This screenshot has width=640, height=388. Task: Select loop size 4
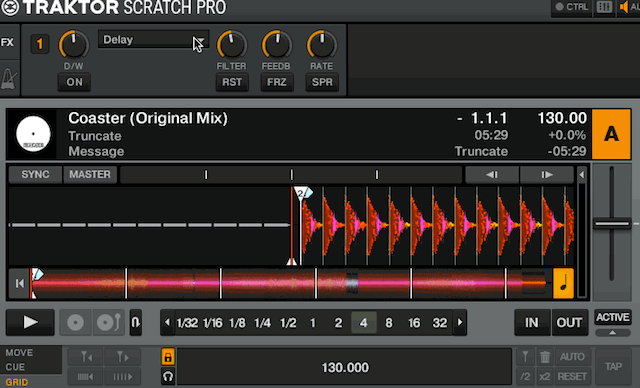[363, 323]
